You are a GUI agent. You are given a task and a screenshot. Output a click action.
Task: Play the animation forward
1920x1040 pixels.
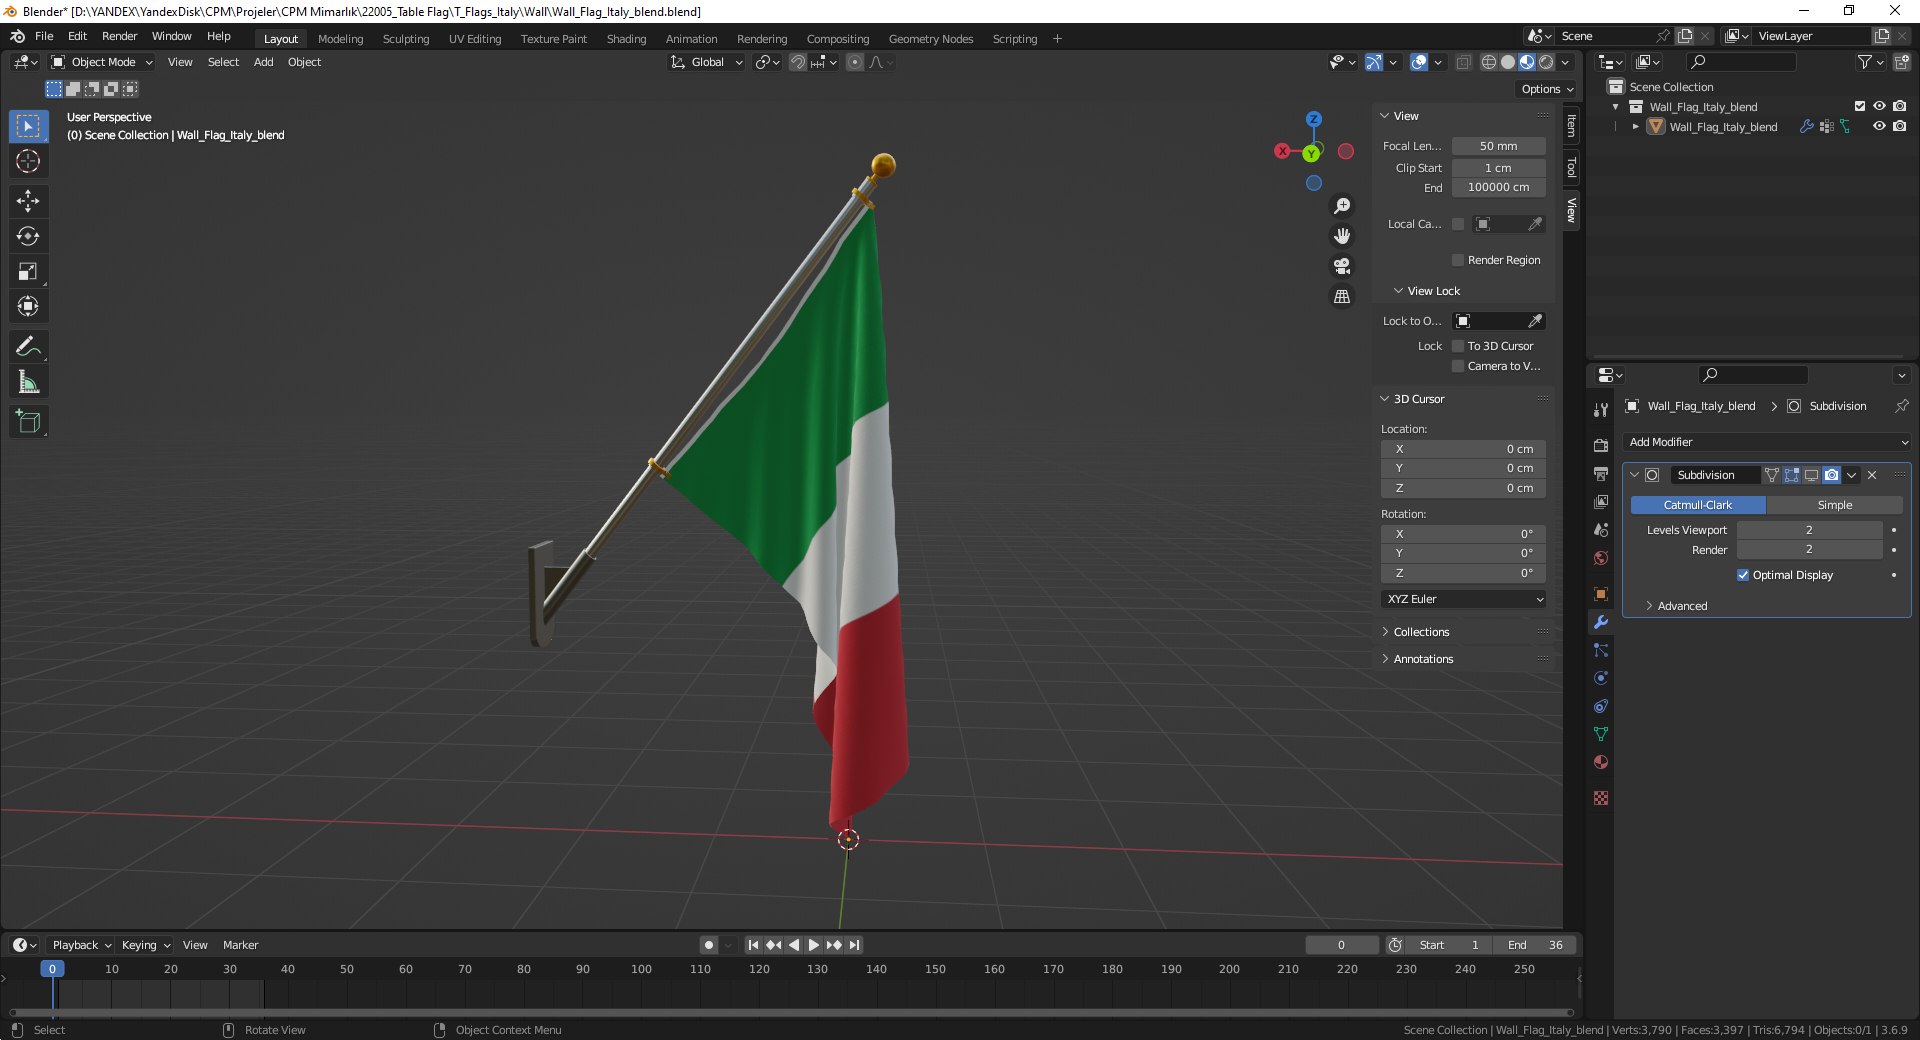click(813, 945)
